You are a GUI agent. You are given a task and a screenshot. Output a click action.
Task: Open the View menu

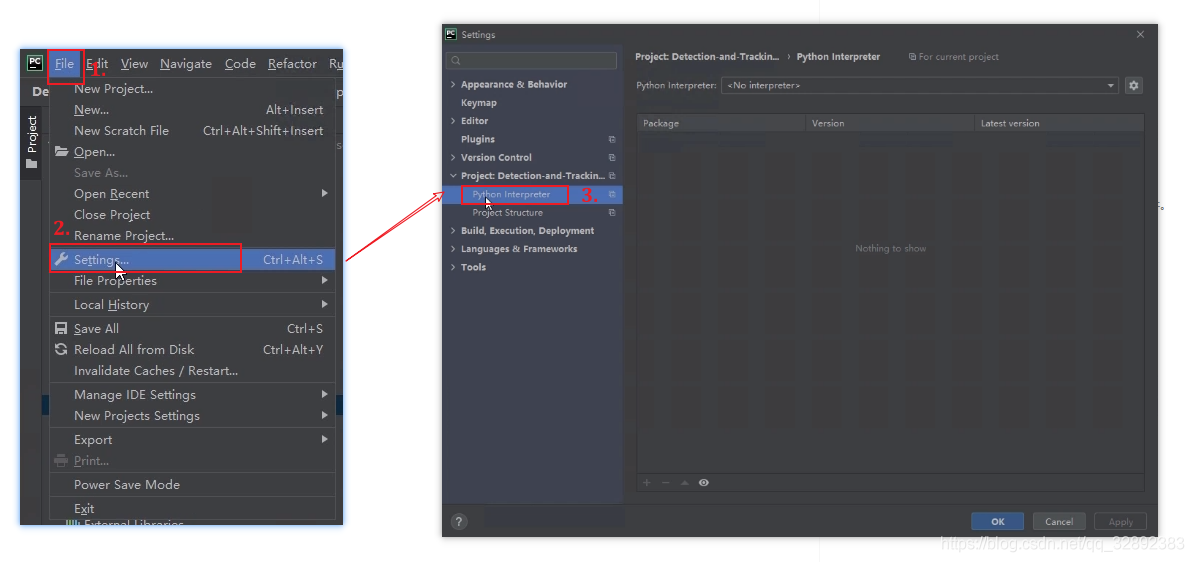tap(134, 64)
